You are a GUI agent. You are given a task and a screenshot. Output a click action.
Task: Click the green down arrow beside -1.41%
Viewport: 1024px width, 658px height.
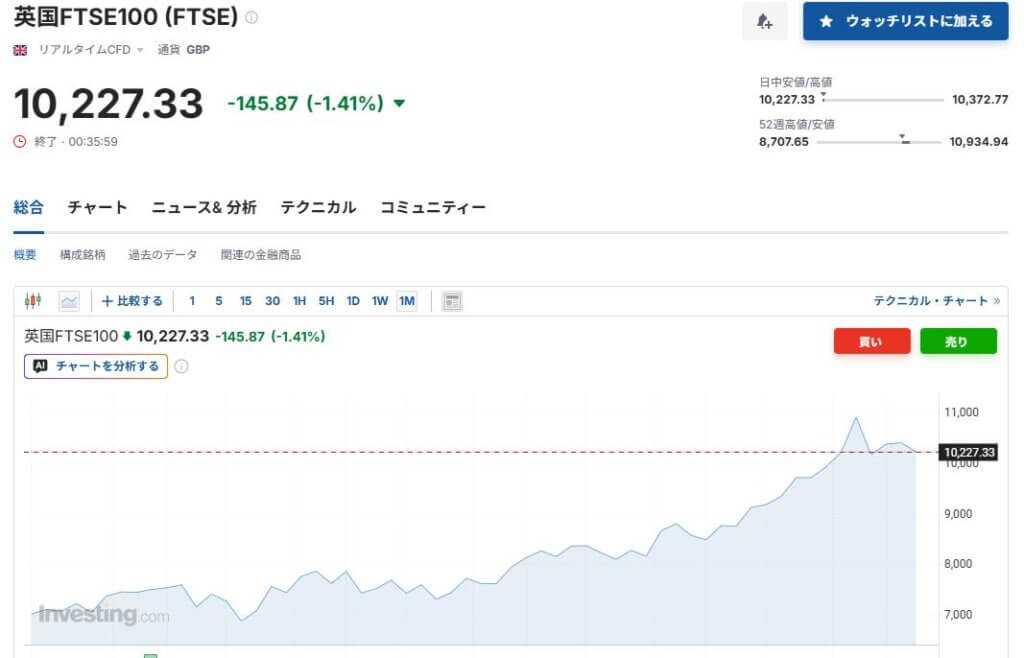pos(400,103)
